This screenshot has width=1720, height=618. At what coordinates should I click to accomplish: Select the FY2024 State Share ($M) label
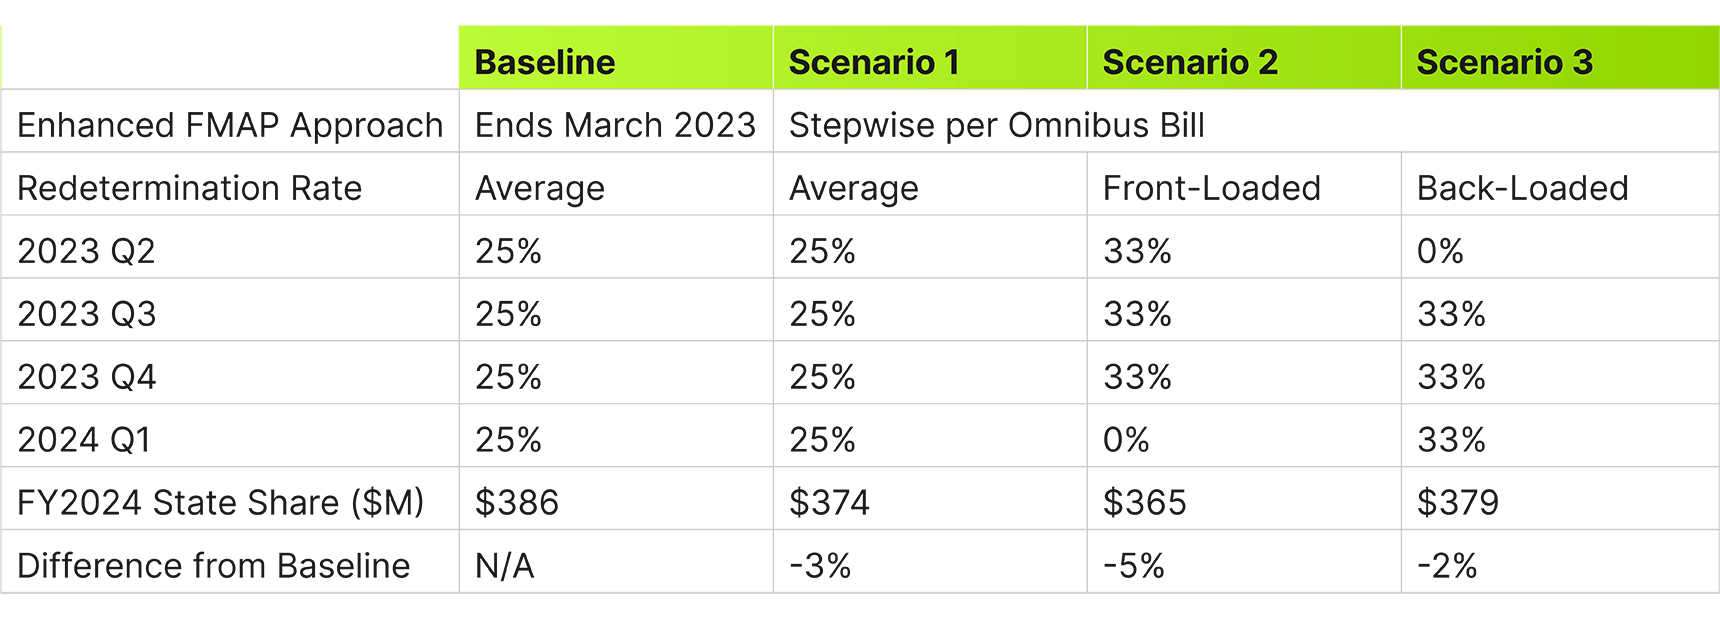coord(221,502)
